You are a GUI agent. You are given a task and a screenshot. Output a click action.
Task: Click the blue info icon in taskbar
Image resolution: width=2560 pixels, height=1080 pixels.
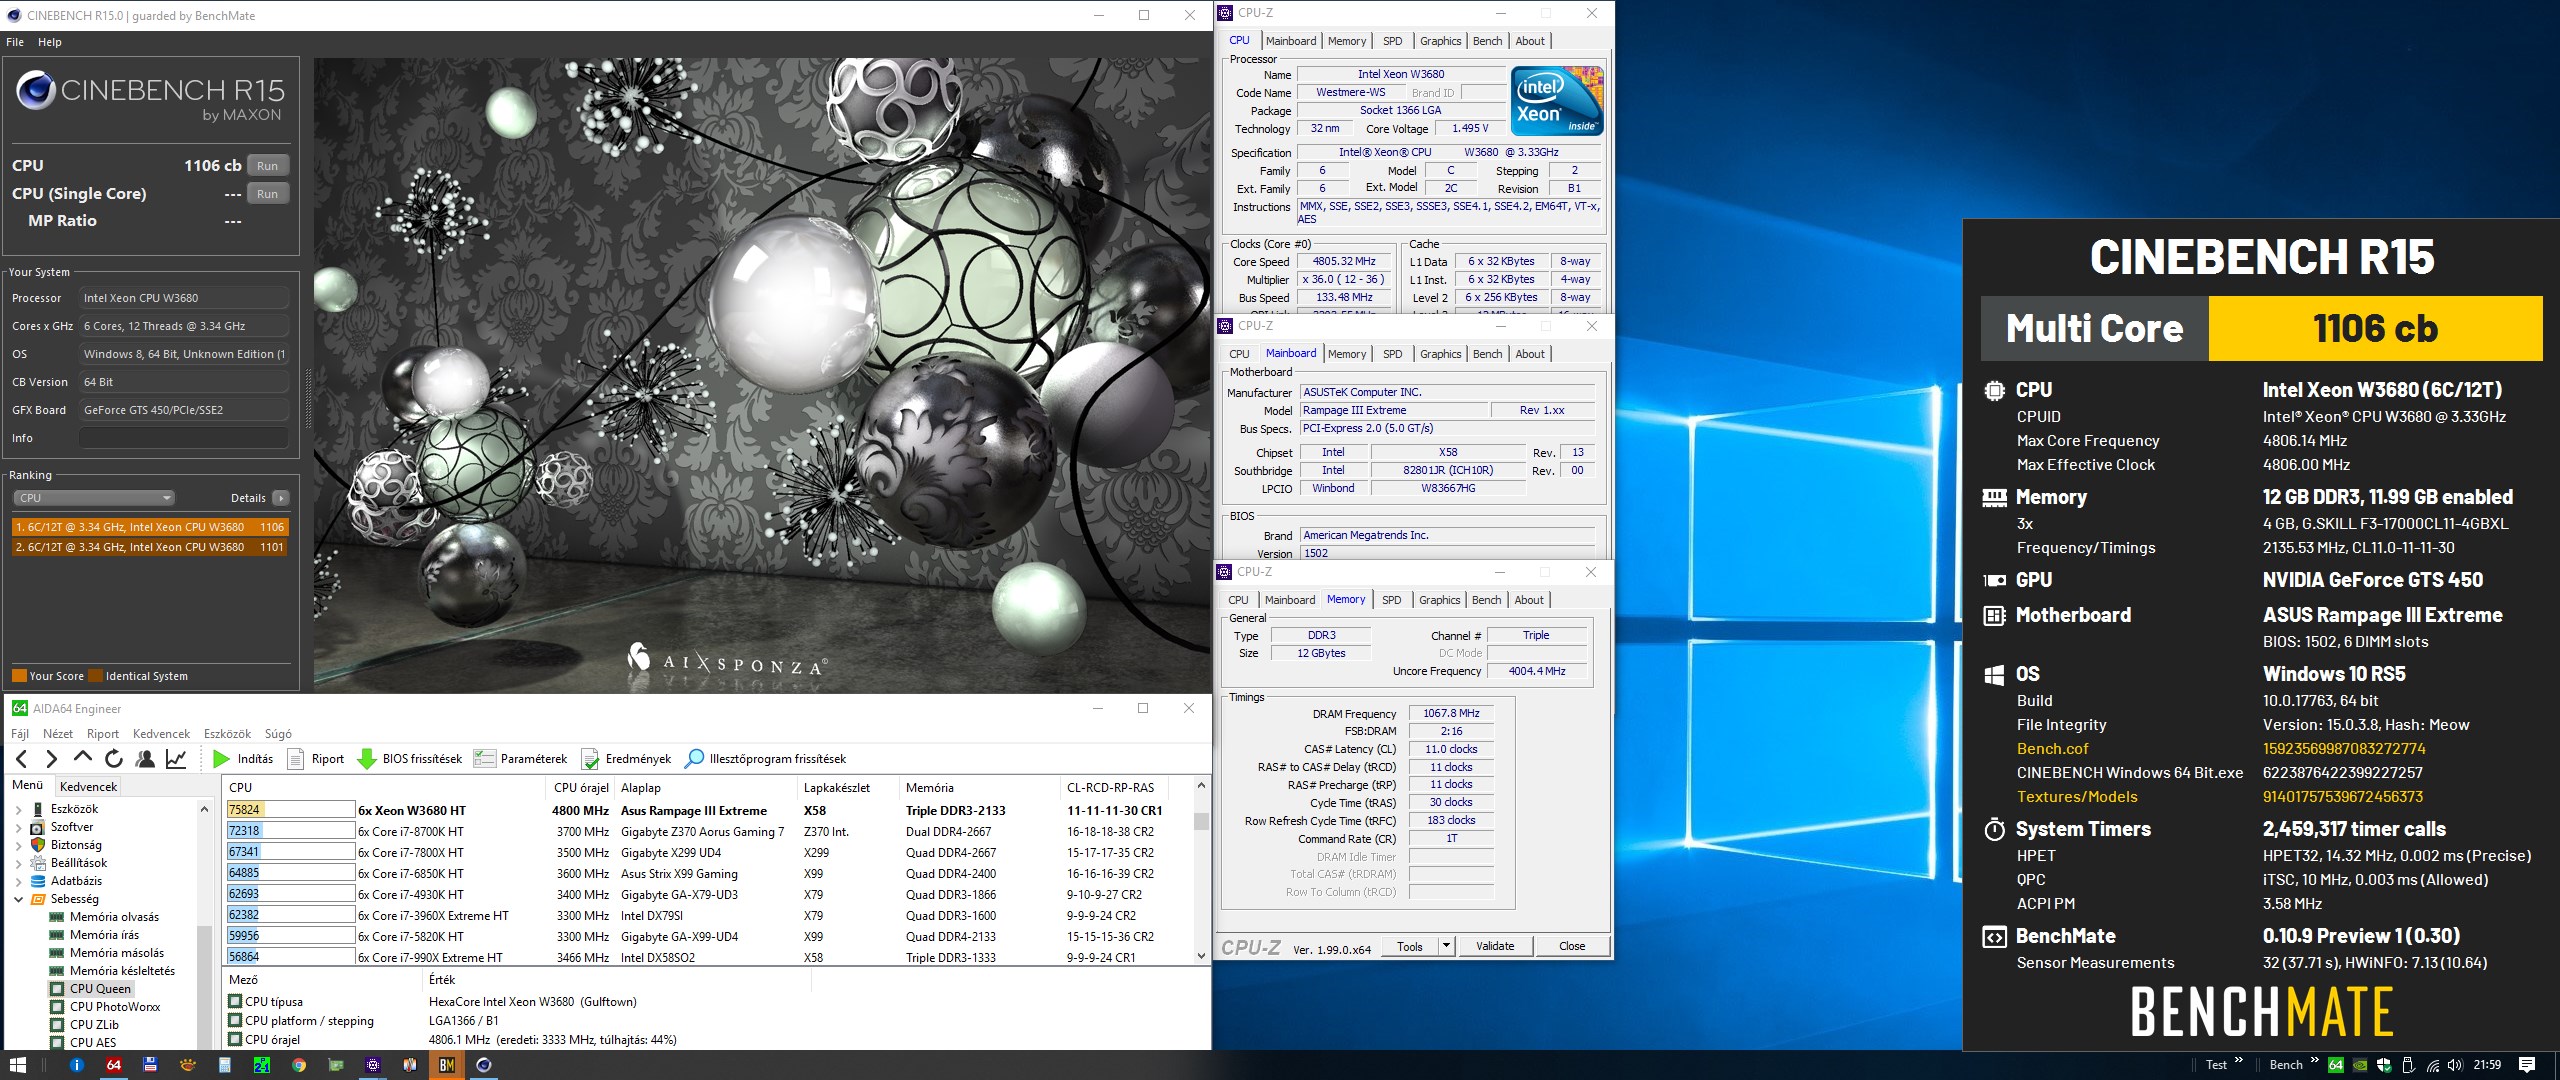point(77,1065)
